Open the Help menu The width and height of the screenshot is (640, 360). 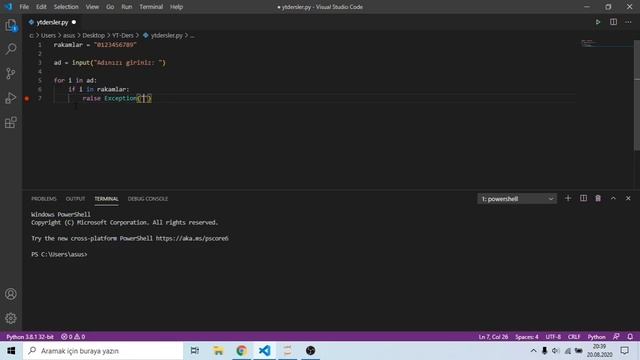[x=176, y=7]
